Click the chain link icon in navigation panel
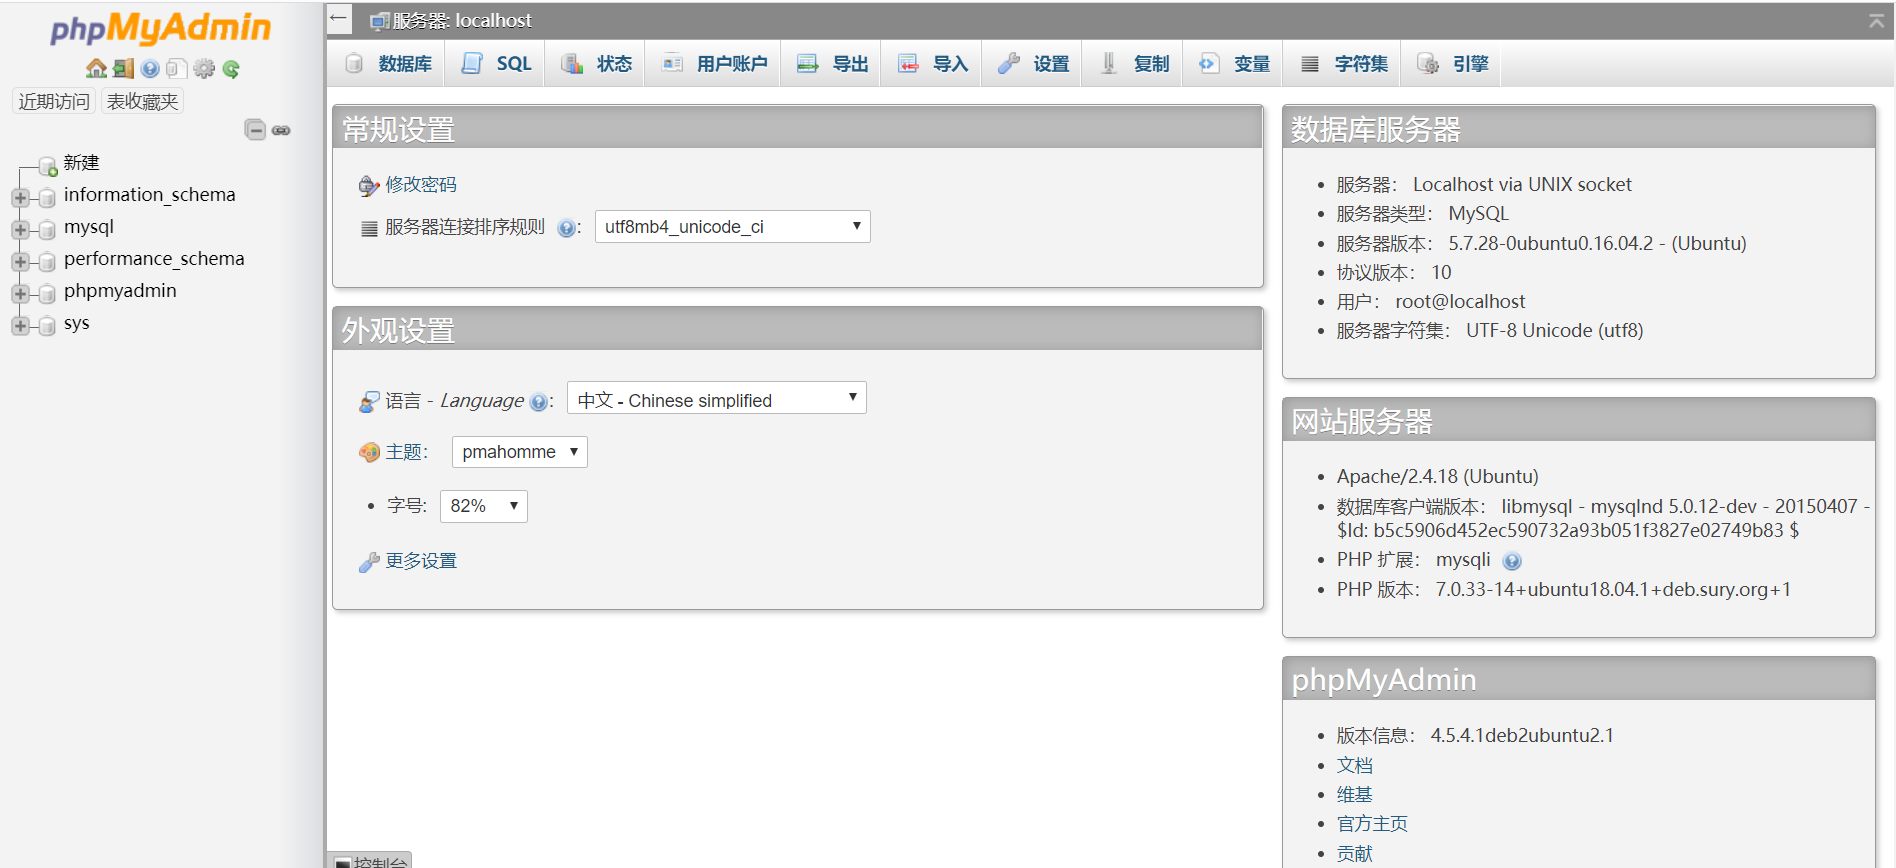This screenshot has height=868, width=1896. click(x=281, y=130)
